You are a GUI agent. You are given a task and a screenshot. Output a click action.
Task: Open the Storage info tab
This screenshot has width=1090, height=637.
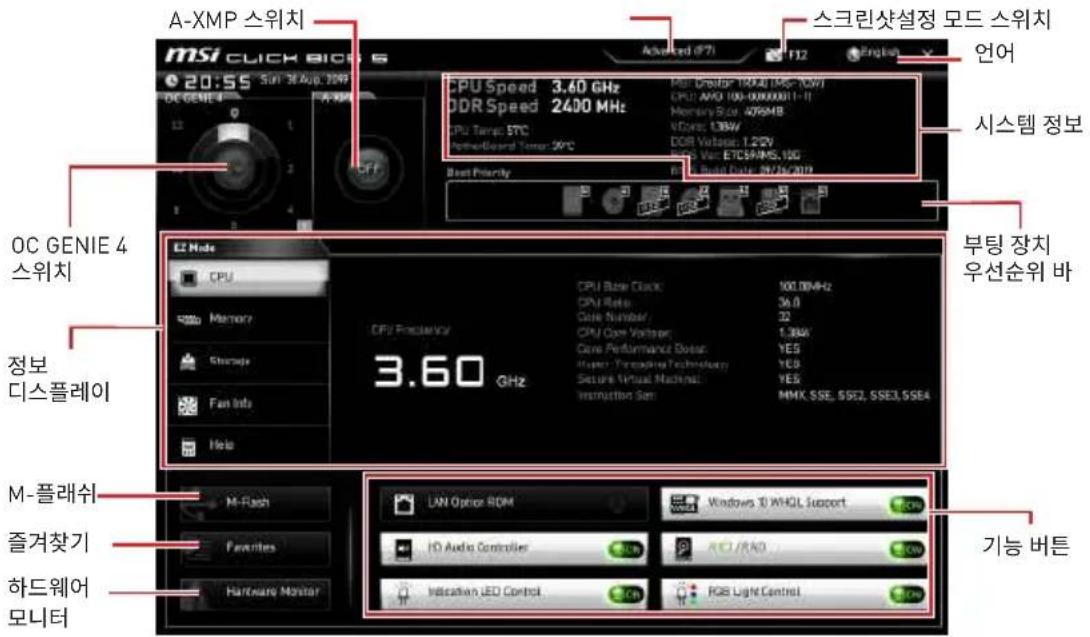pos(248,362)
